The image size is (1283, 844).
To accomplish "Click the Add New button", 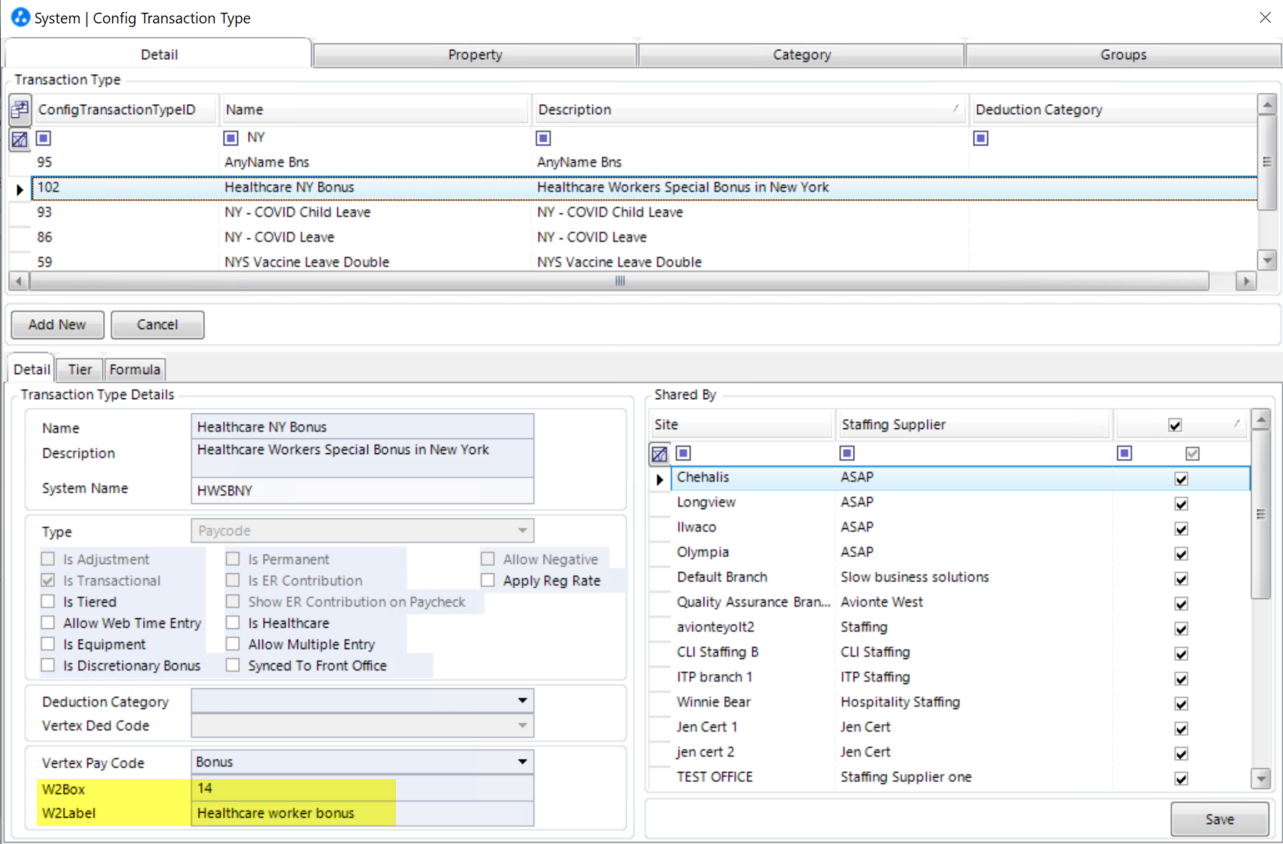I will click(57, 325).
